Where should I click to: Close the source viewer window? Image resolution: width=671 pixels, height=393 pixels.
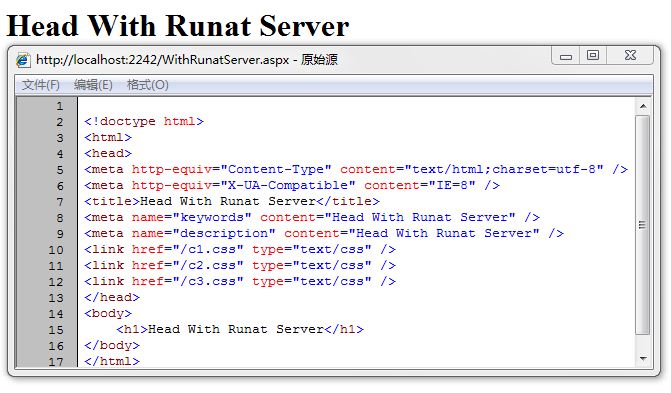[630, 56]
